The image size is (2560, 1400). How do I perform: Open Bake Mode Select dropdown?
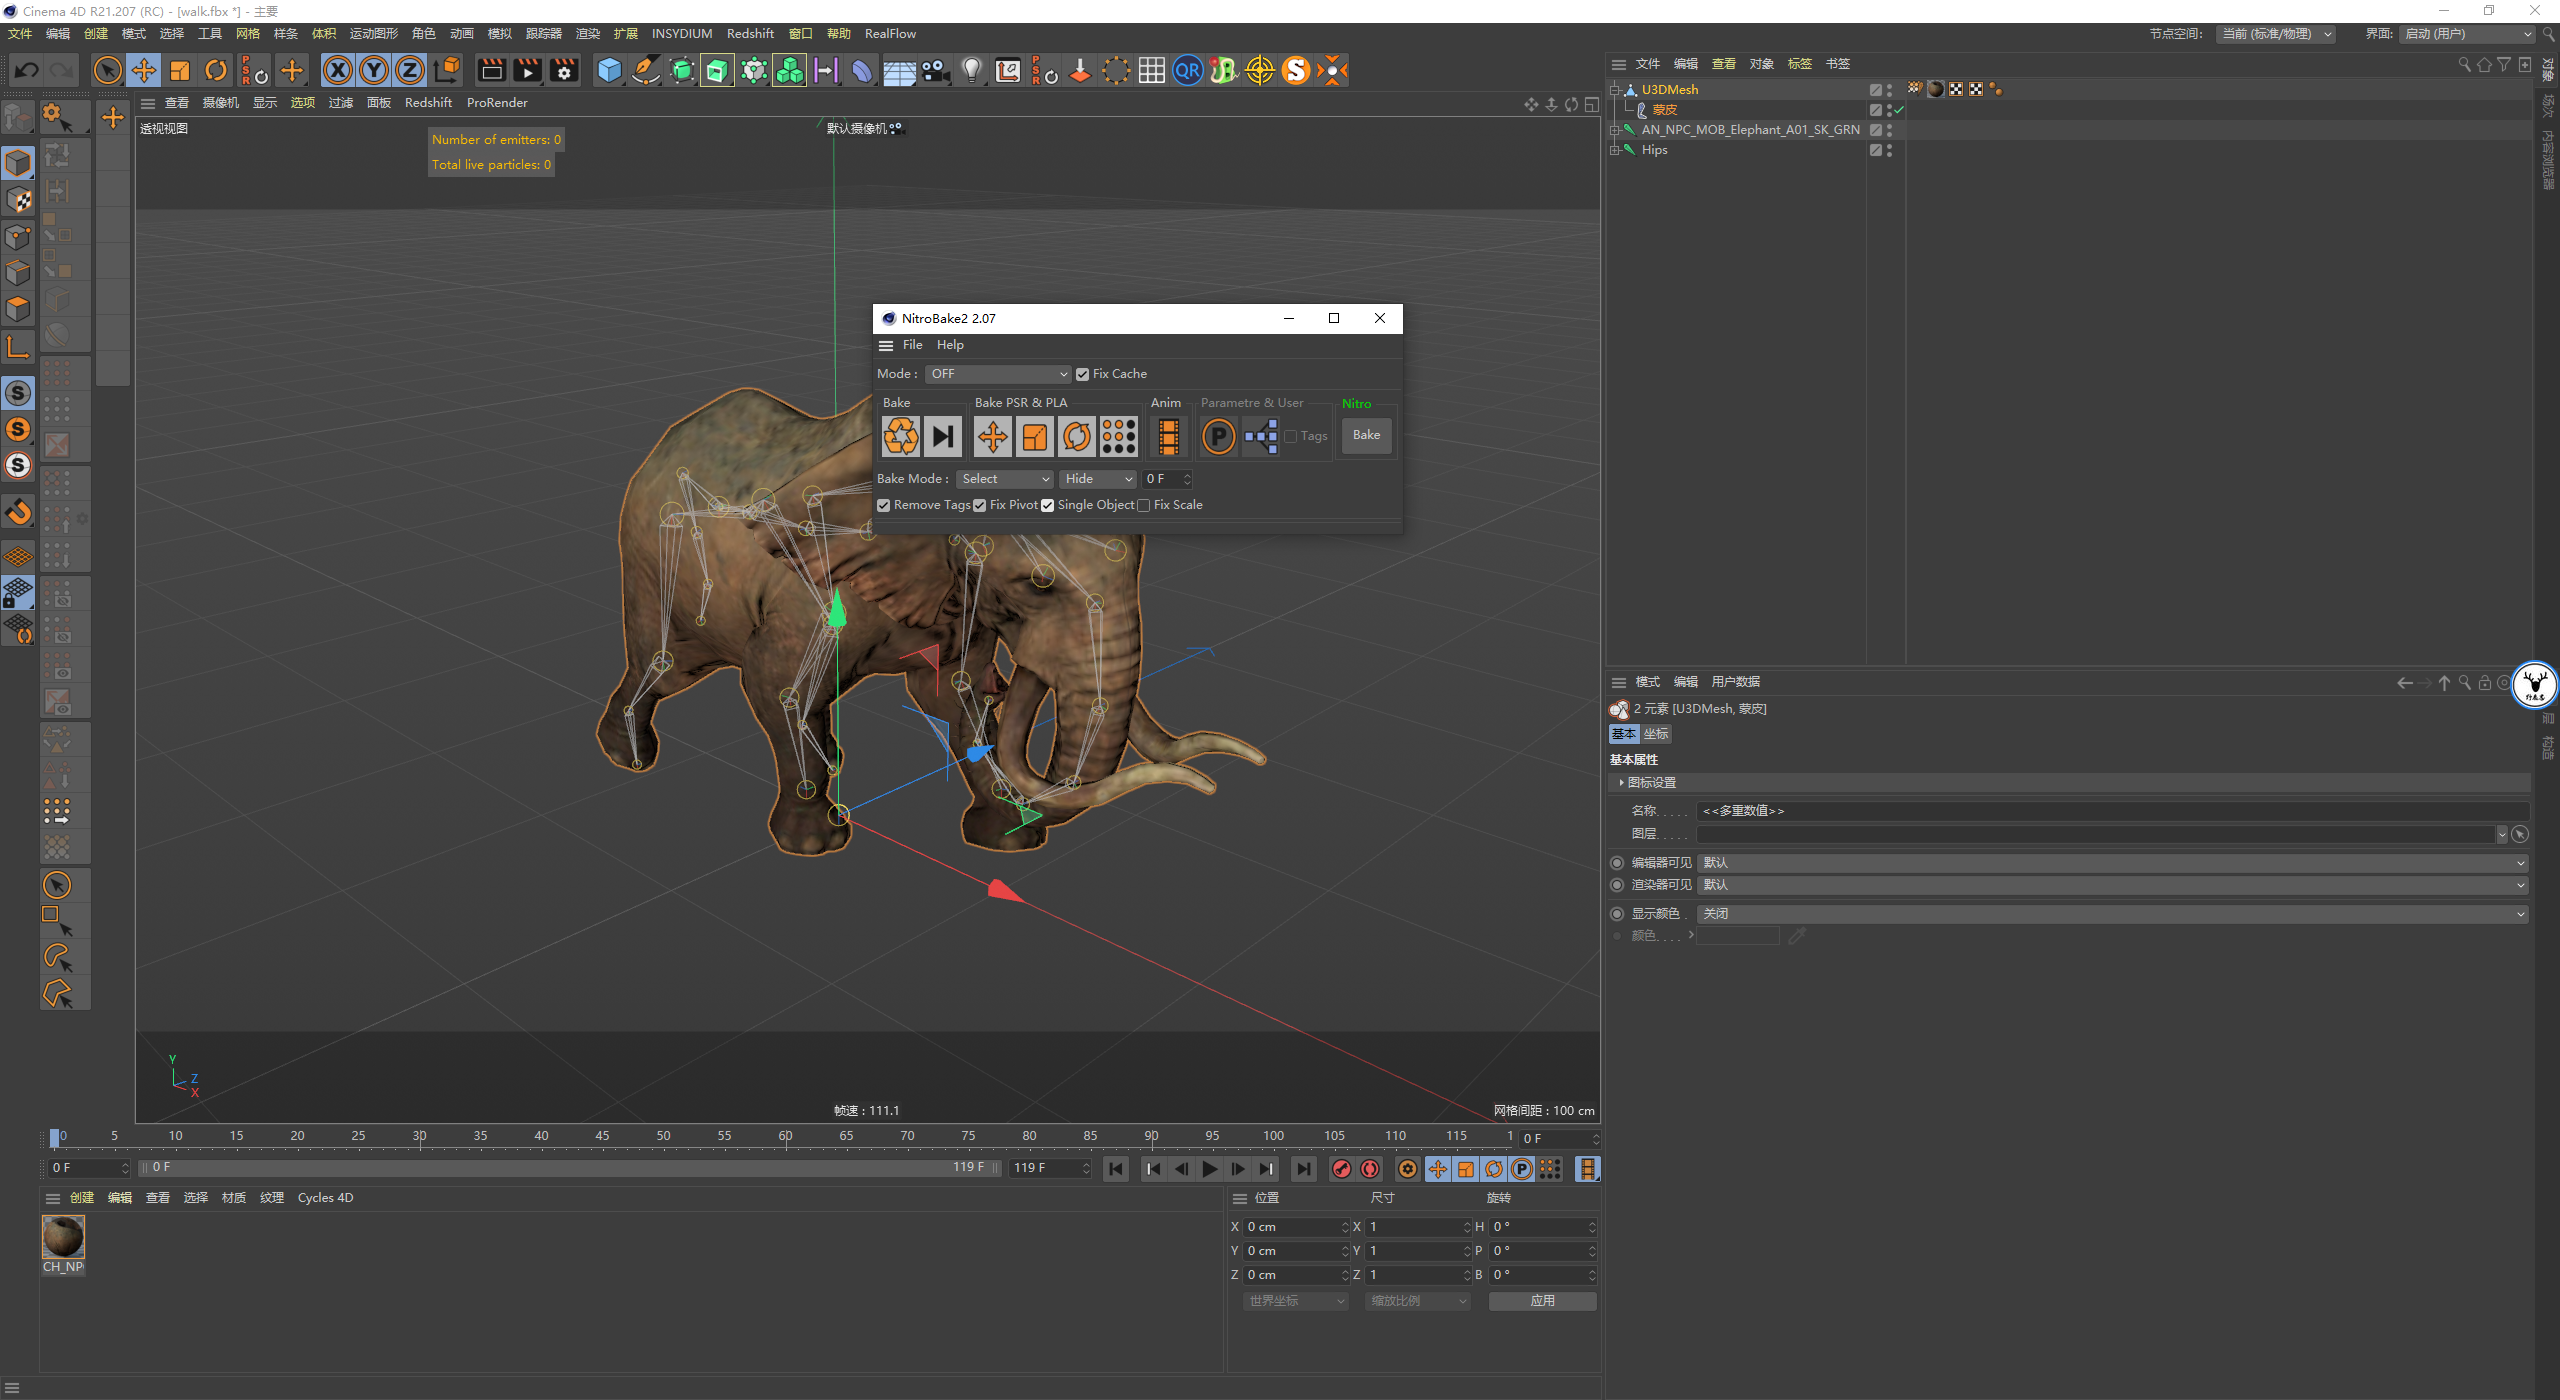tap(1004, 479)
